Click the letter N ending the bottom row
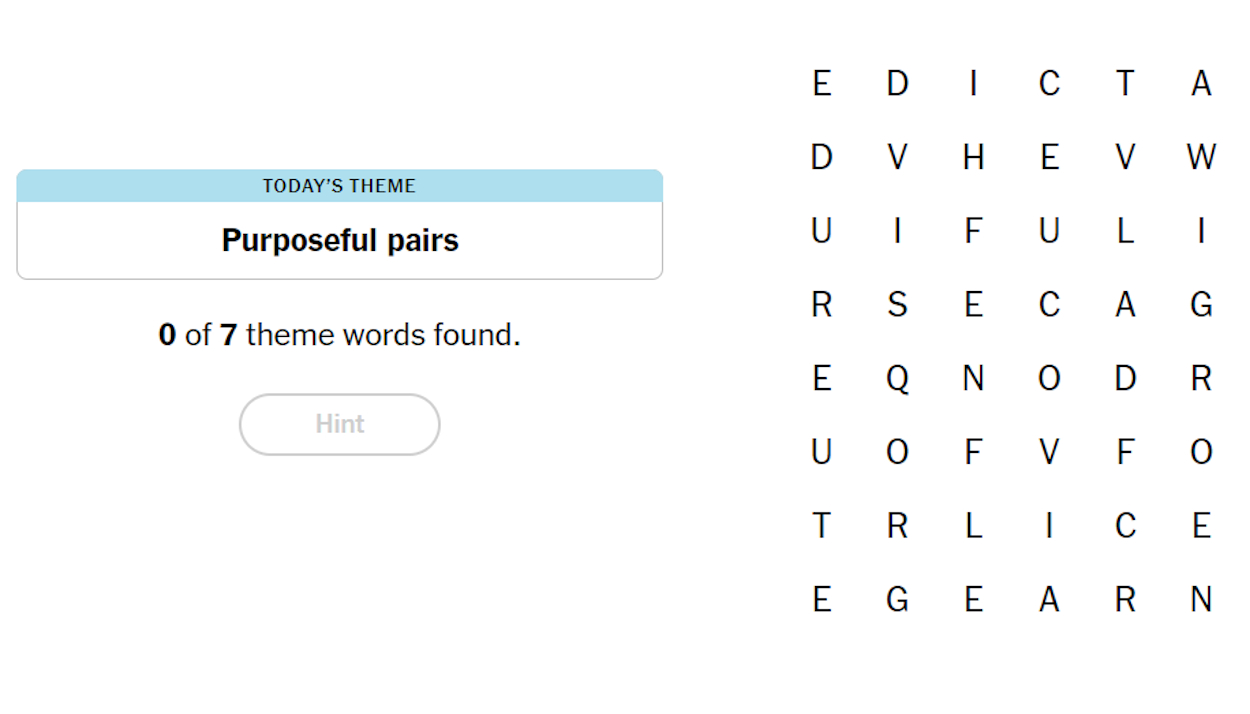The image size is (1250, 714). [x=1201, y=599]
